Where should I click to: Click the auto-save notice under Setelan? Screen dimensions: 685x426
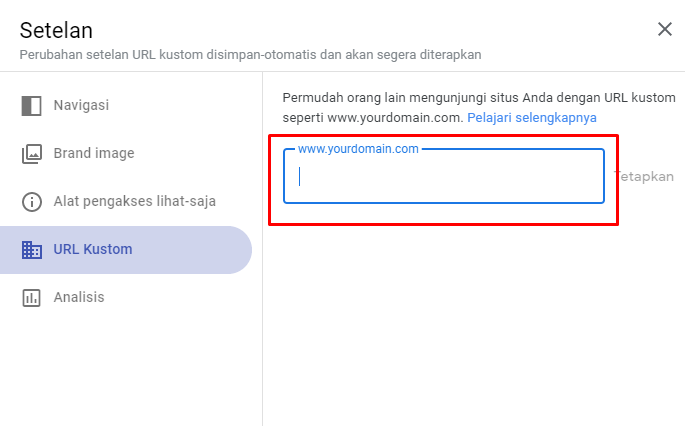[x=250, y=54]
